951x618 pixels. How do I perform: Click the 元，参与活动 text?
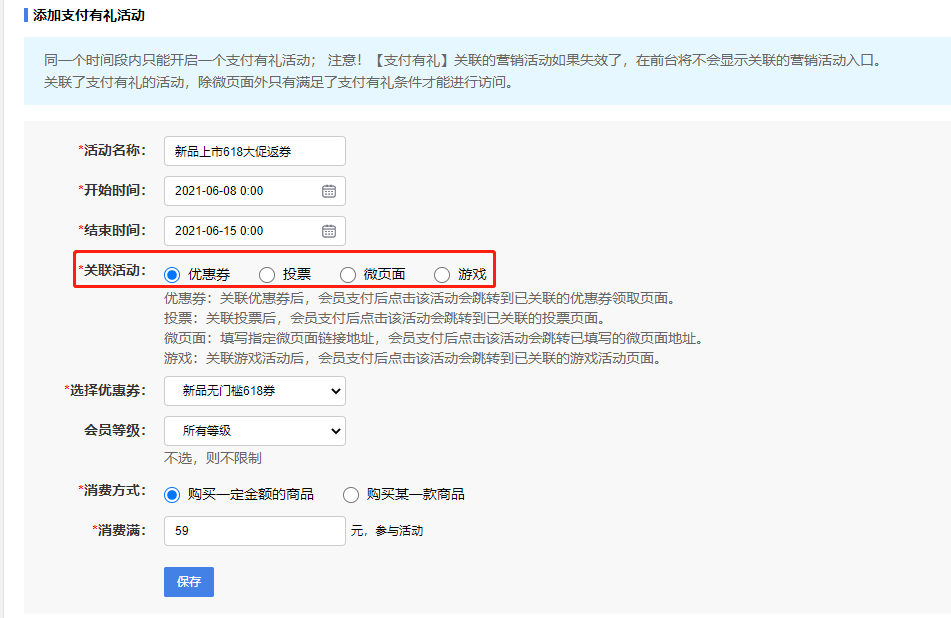(387, 531)
